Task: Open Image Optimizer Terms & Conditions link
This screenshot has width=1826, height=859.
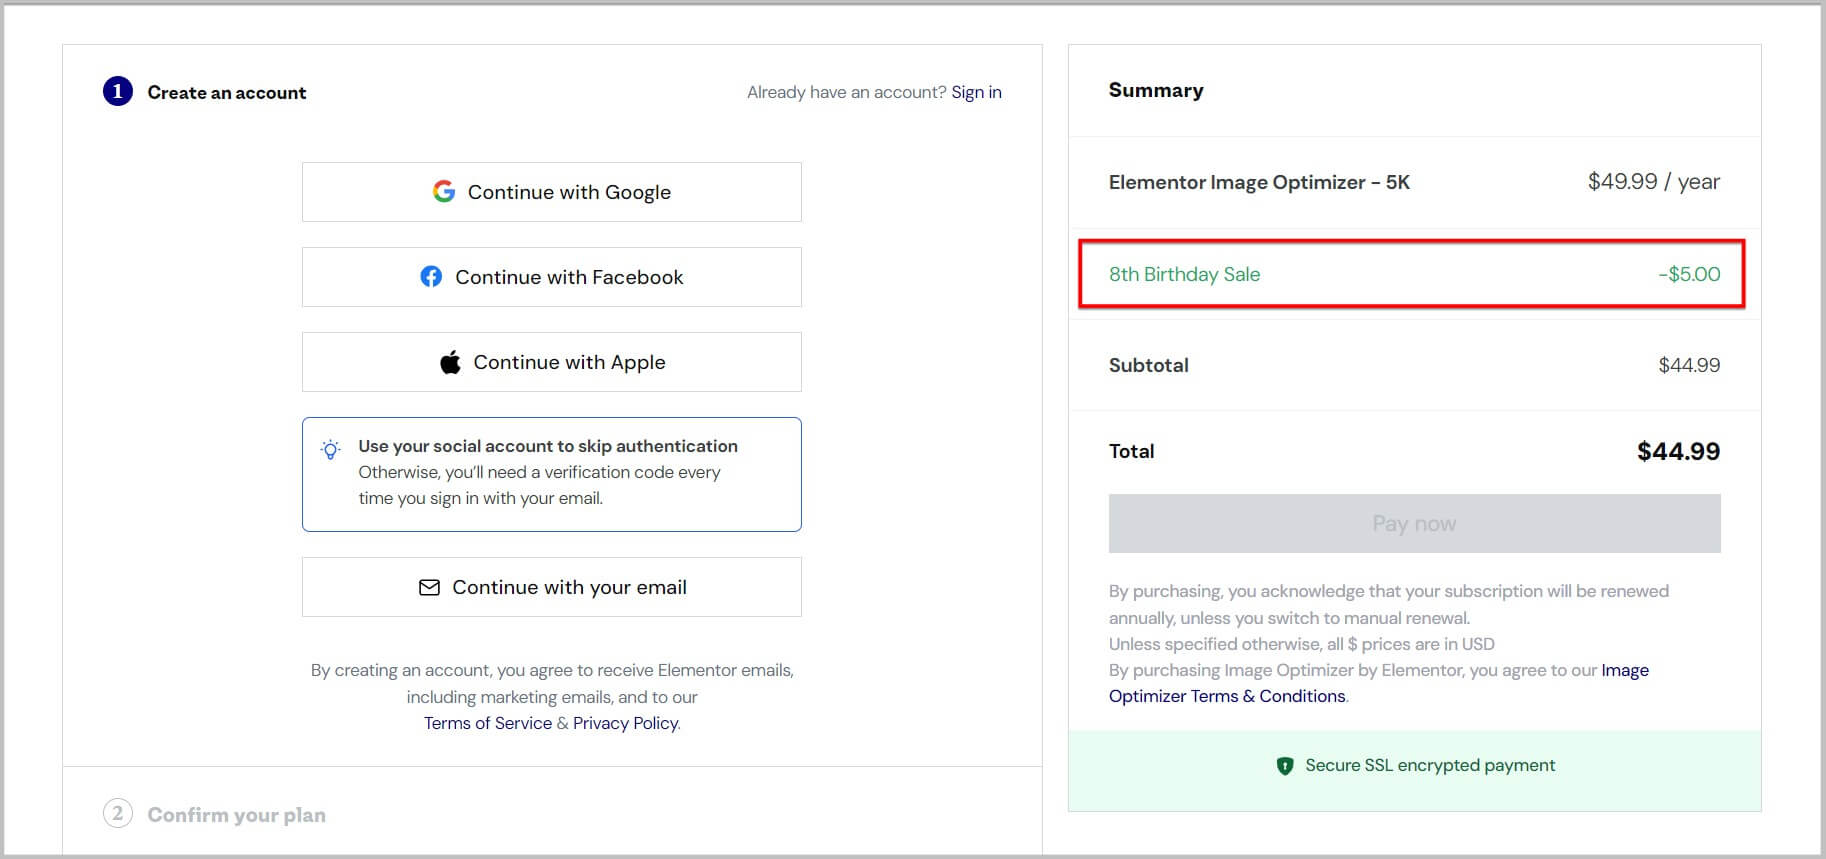Action: tap(1227, 696)
